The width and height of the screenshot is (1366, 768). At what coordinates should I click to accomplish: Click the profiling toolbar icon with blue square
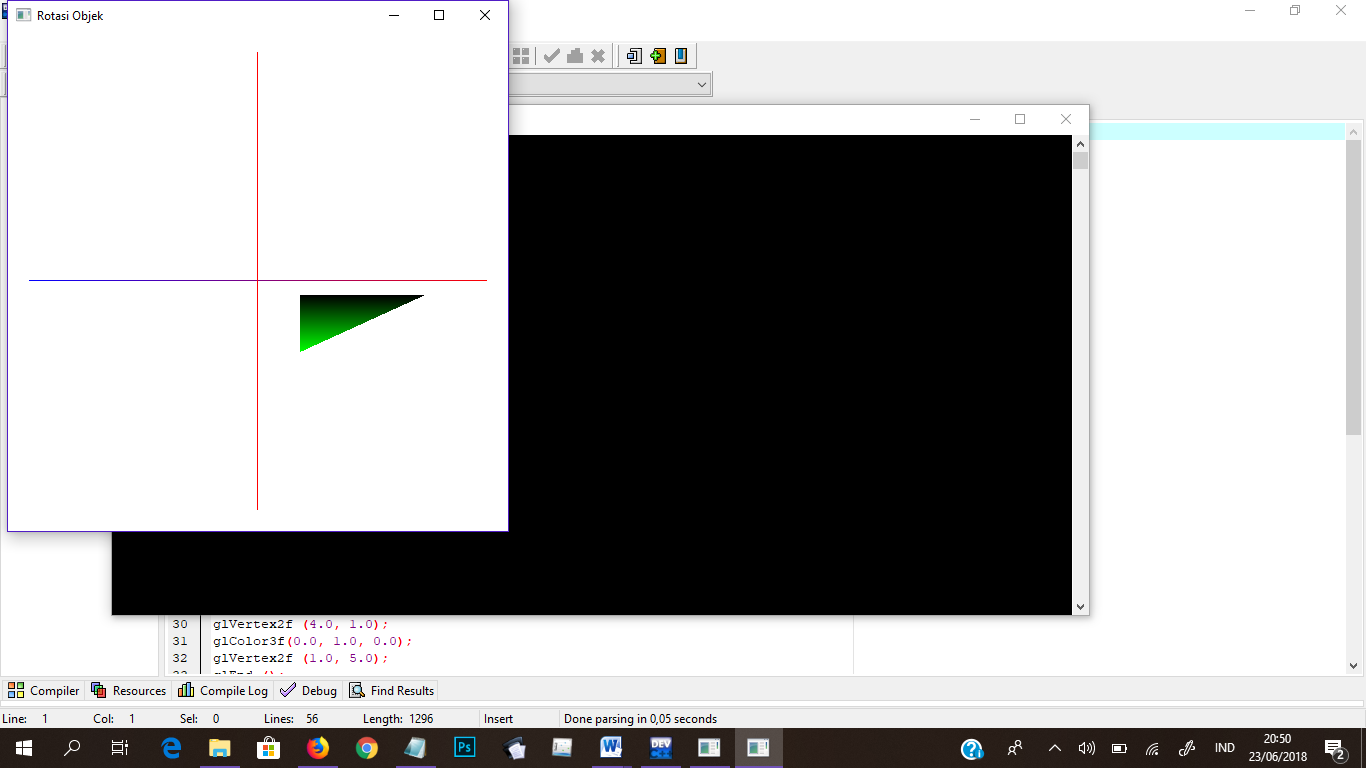click(634, 55)
